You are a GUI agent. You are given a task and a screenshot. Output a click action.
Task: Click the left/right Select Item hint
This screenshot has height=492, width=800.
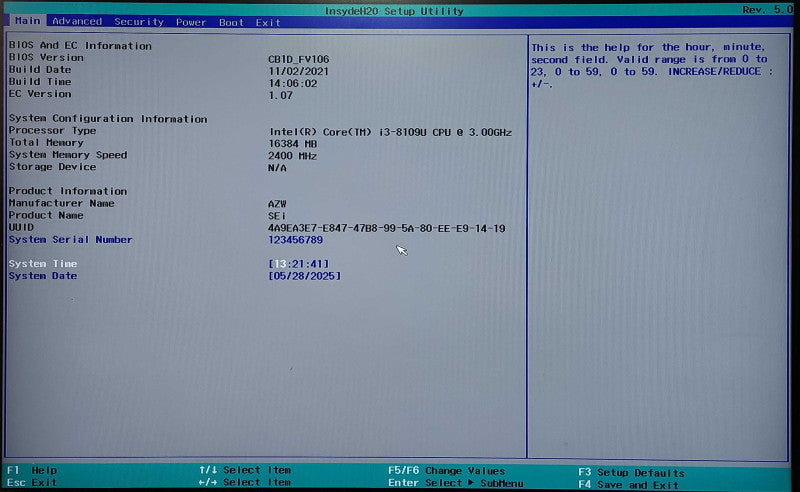point(245,482)
